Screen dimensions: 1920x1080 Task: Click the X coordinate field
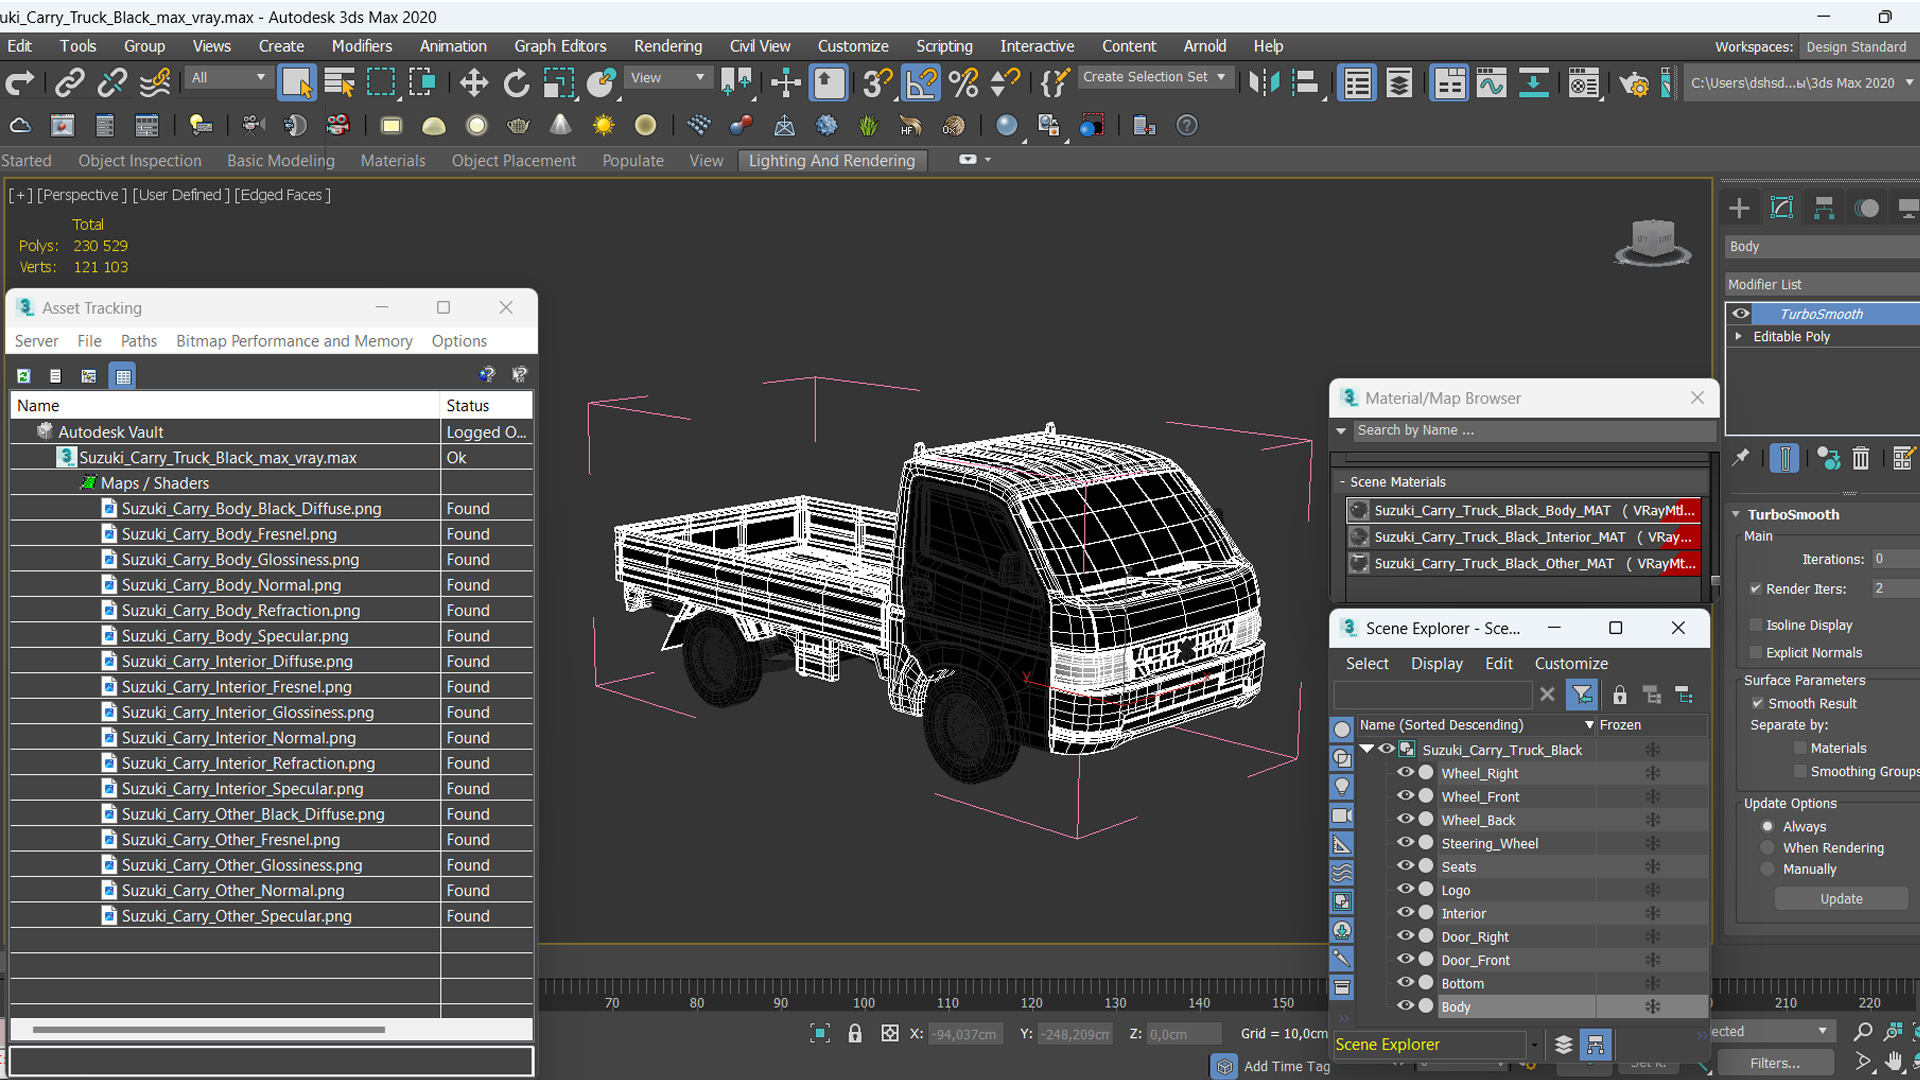(x=967, y=1034)
